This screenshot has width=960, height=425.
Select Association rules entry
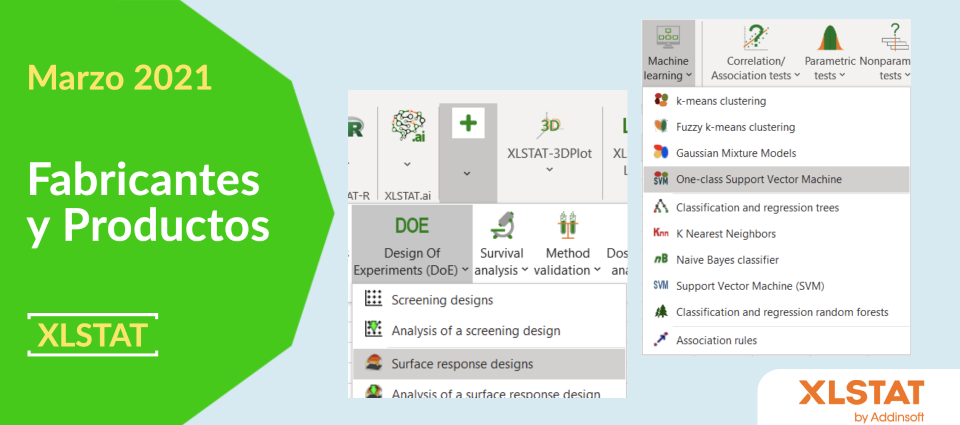pyautogui.click(x=776, y=340)
